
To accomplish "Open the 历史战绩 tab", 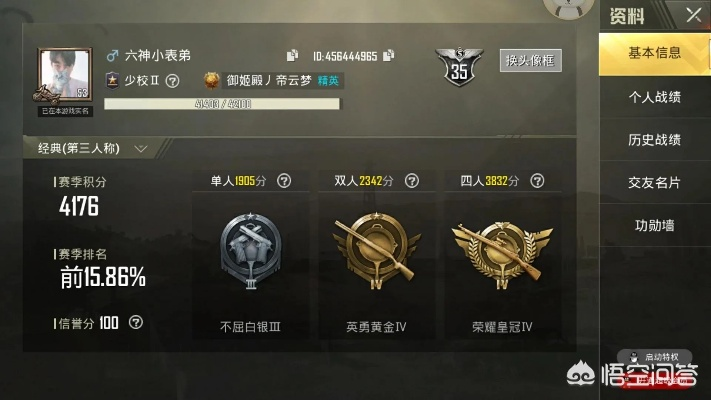I will tap(654, 140).
